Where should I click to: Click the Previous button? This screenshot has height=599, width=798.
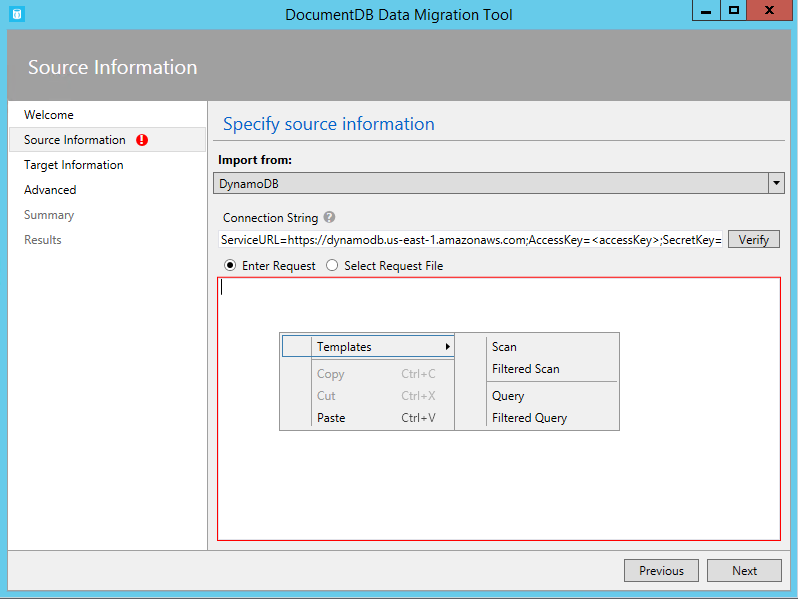point(661,570)
